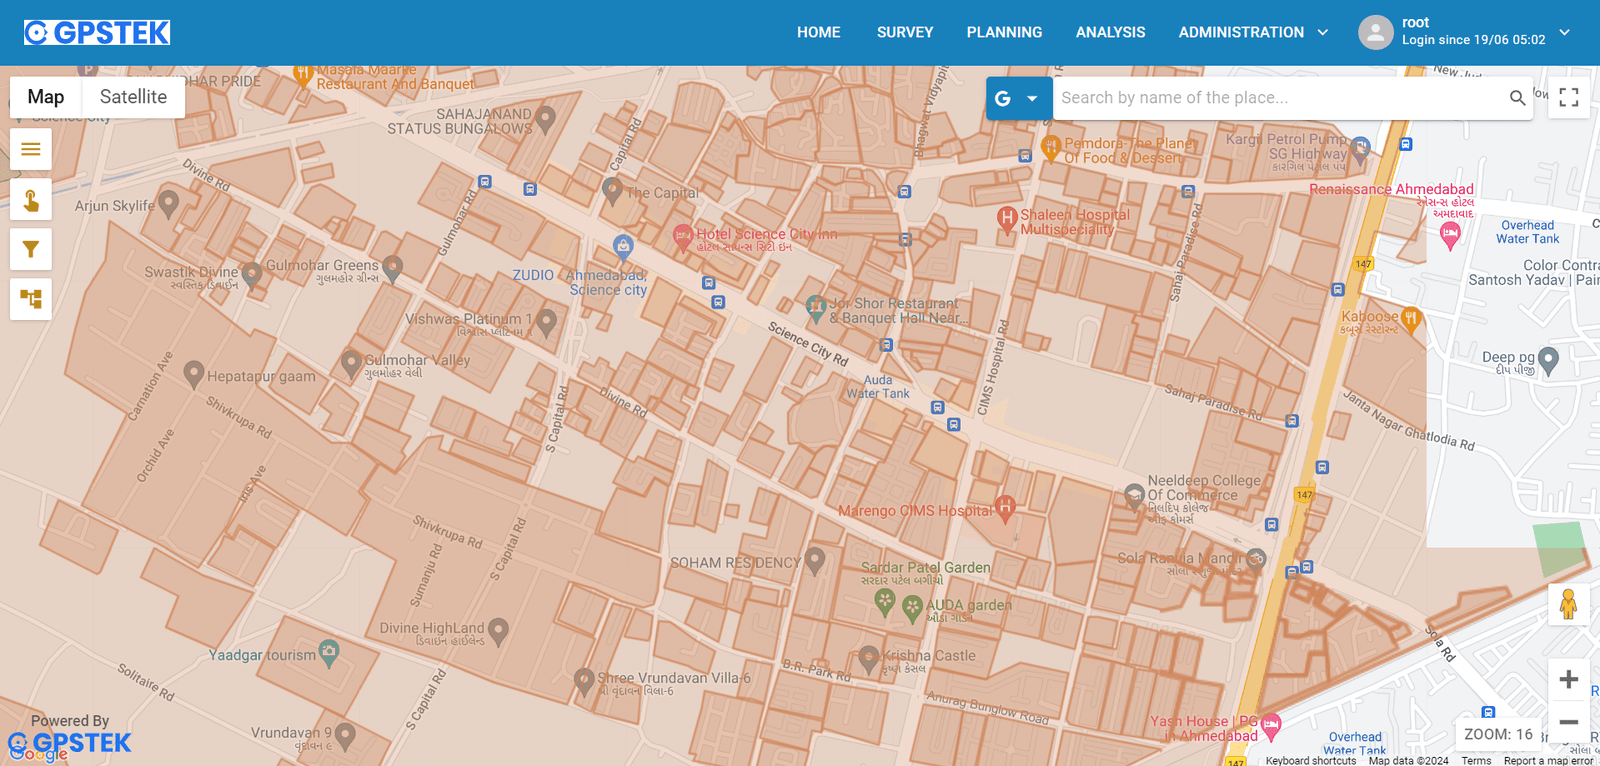
Task: Open the PLANNING menu
Action: pyautogui.click(x=1004, y=32)
